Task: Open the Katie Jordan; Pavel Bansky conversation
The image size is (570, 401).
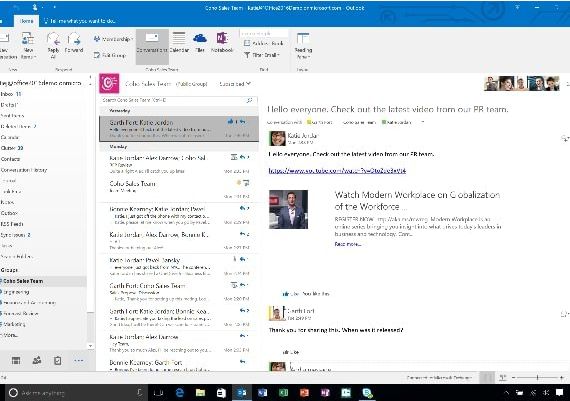Action: (179, 266)
